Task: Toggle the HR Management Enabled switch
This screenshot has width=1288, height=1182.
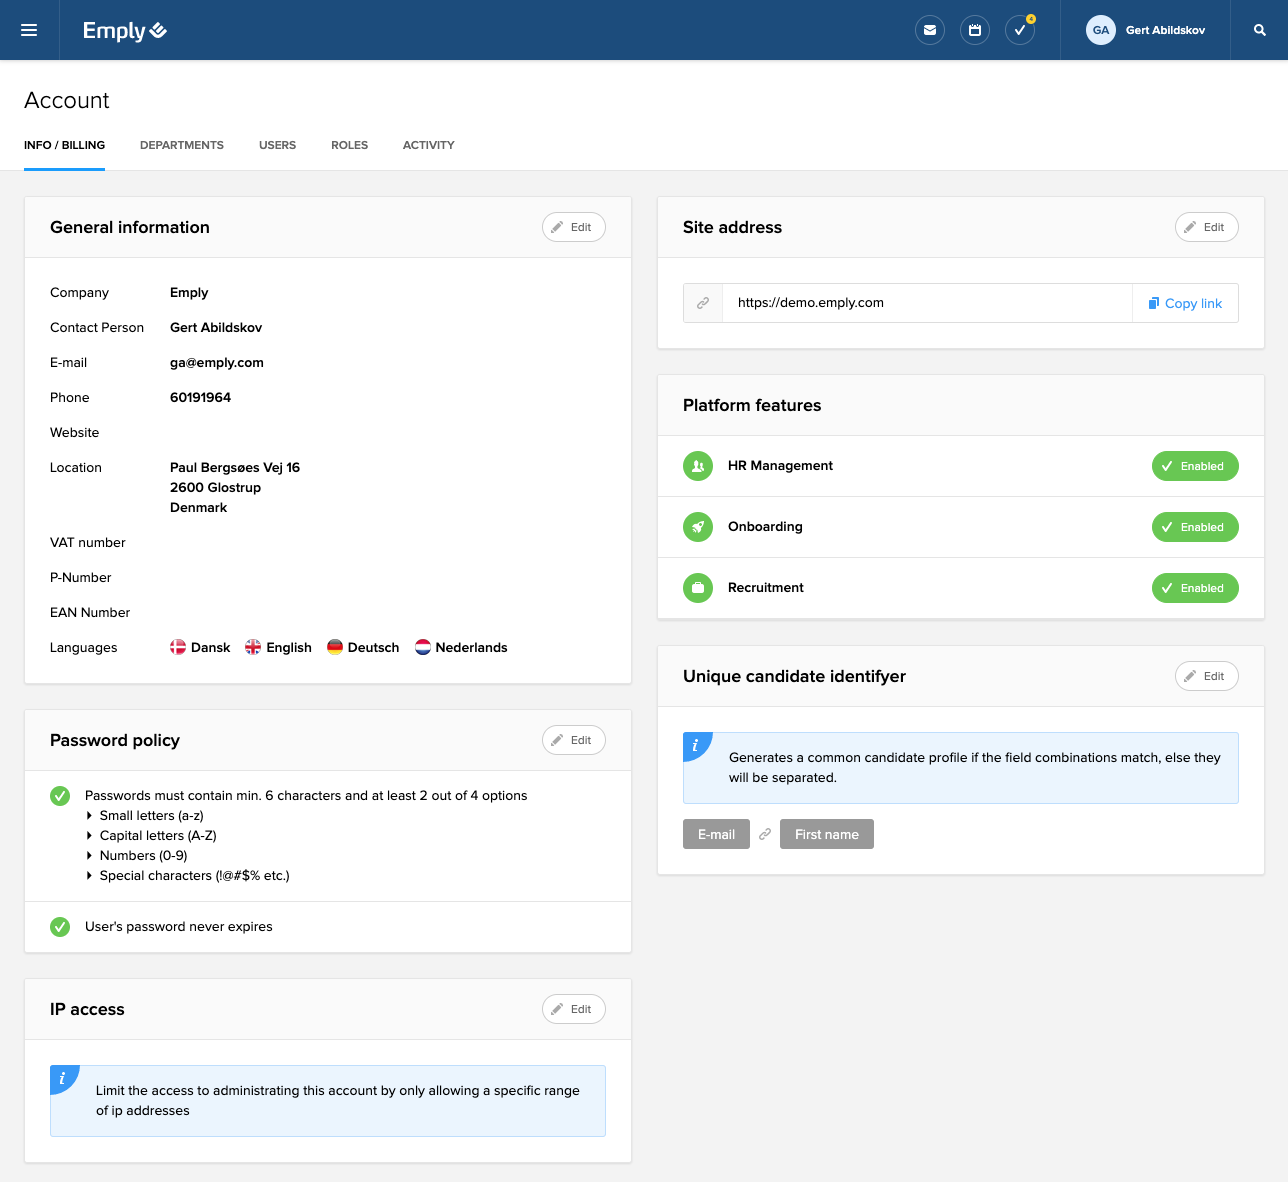Action: (1195, 466)
